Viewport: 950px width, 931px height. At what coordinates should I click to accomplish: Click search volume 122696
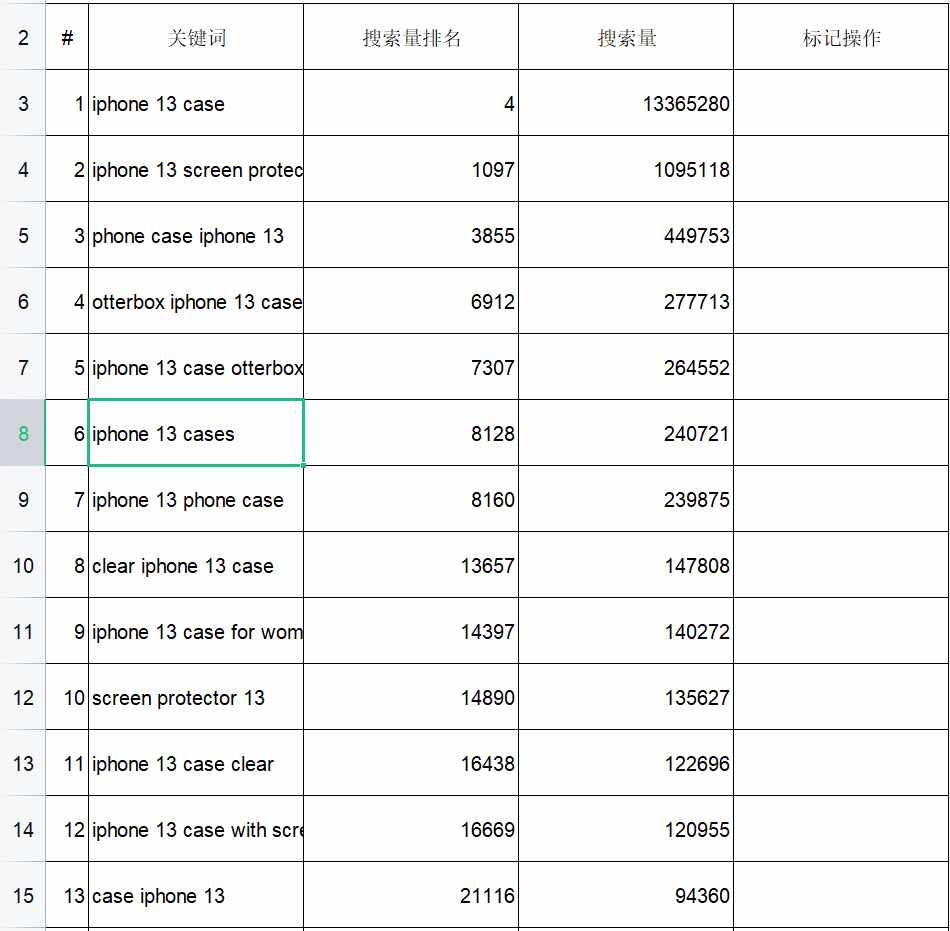pos(626,763)
